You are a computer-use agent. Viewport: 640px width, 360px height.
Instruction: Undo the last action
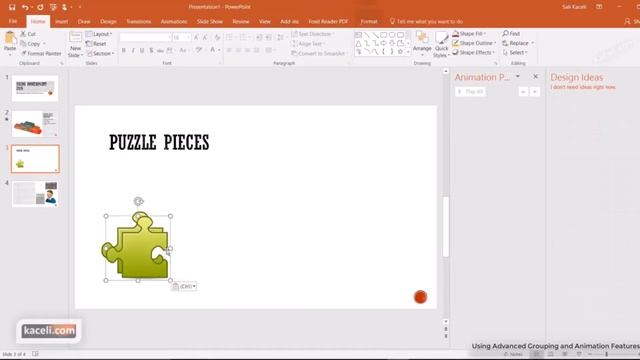point(25,7)
